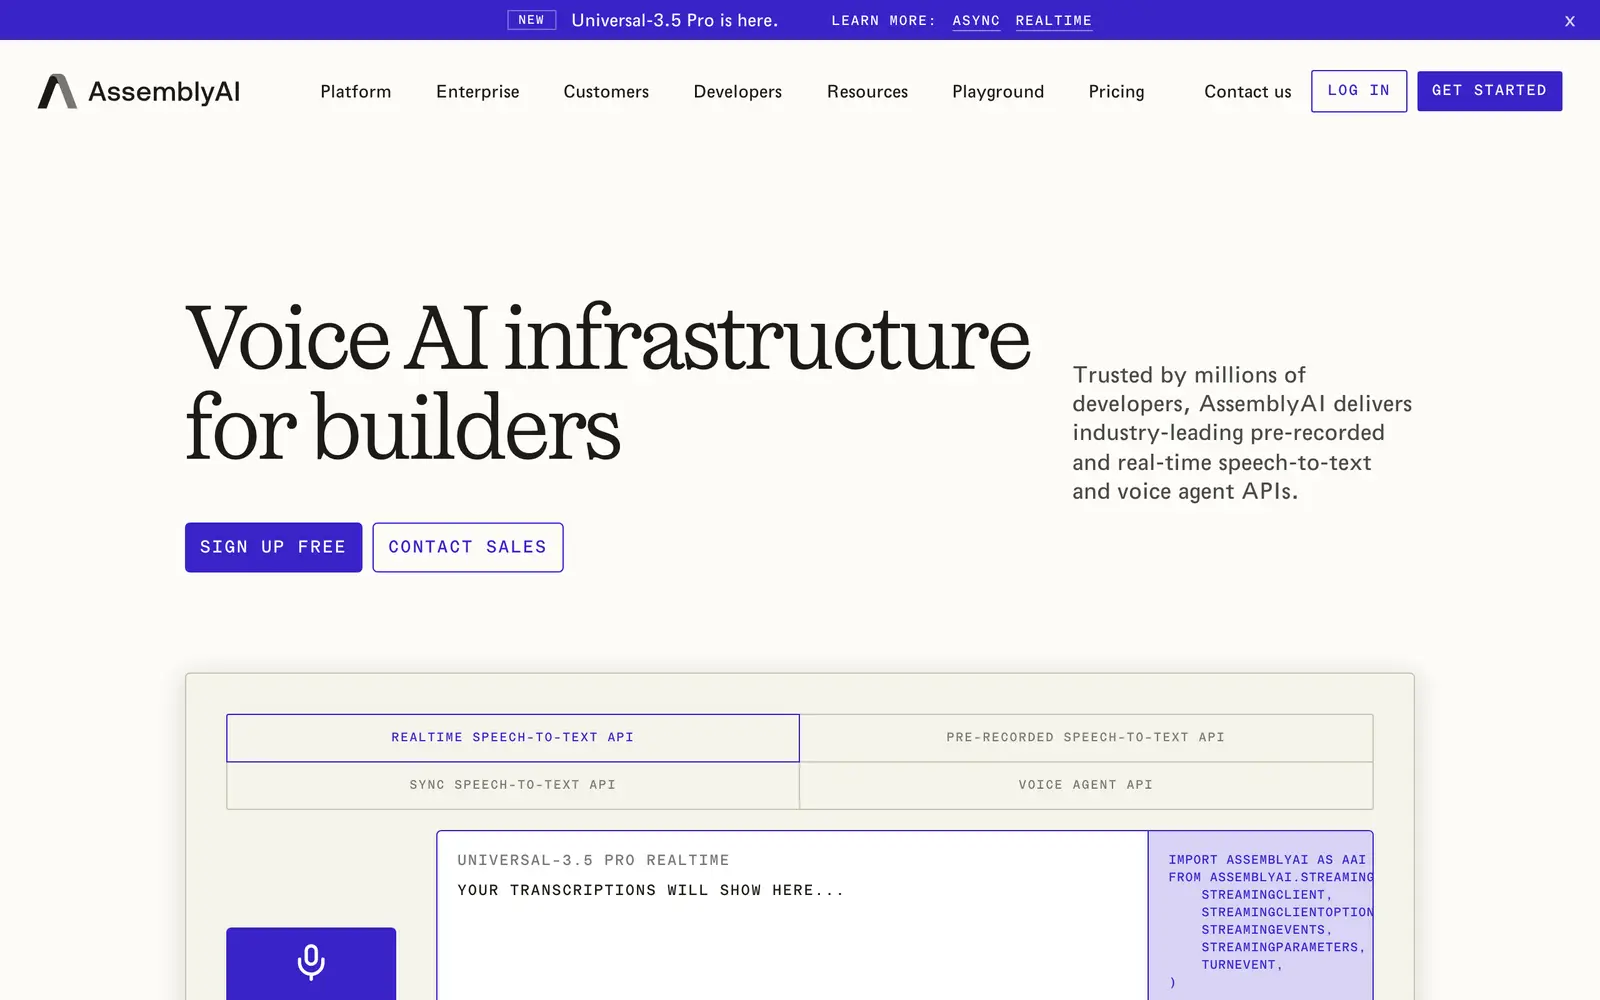This screenshot has width=1600, height=1000.
Task: Select the Voice Agent API tab
Action: tap(1086, 786)
